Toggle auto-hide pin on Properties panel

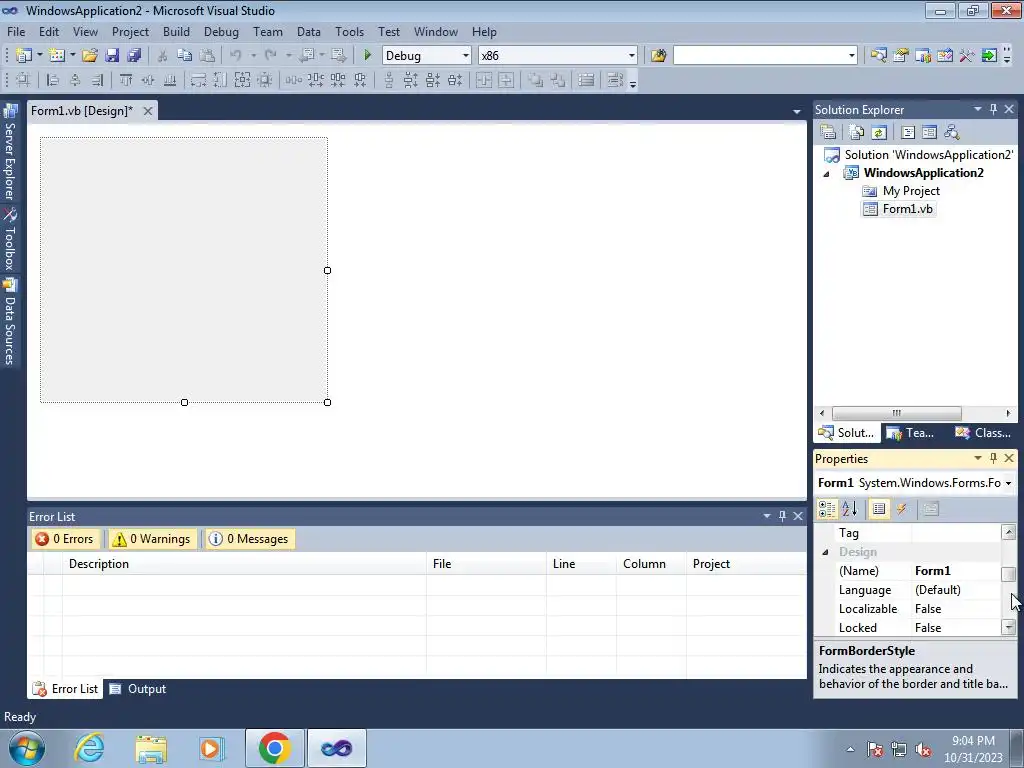click(993, 458)
